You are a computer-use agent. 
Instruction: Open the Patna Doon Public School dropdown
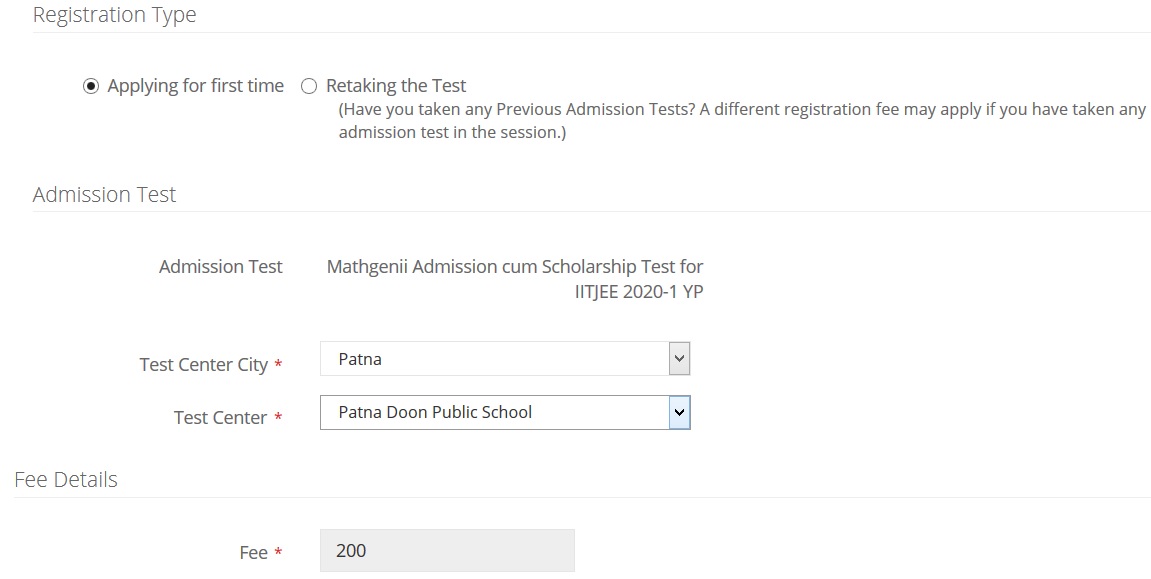coord(494,412)
